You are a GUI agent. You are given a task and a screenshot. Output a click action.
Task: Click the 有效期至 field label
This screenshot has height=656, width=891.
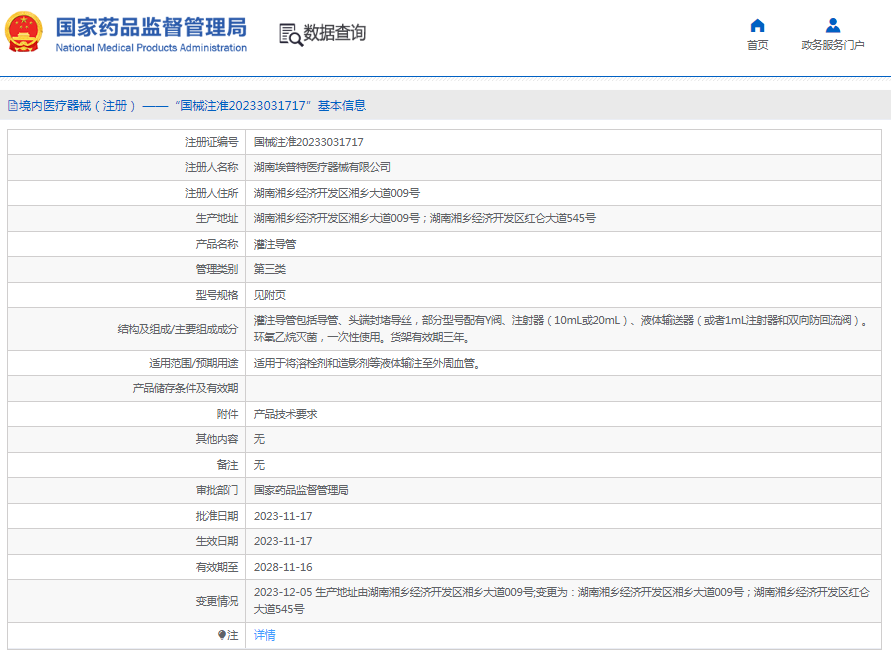[217, 567]
